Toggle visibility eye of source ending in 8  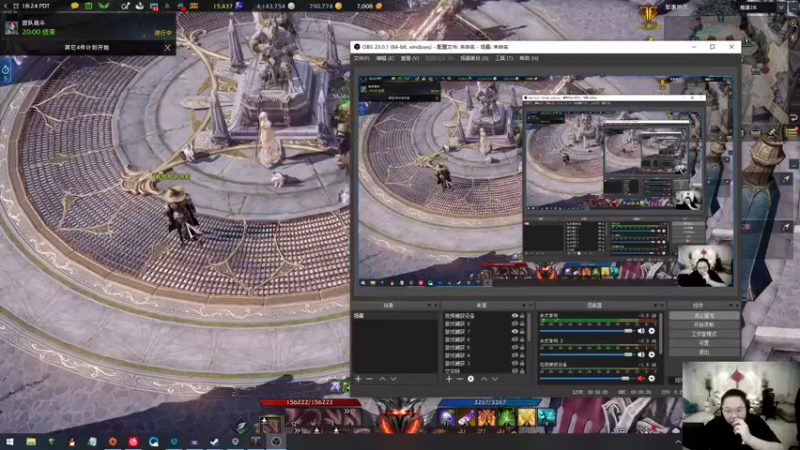coord(514,323)
